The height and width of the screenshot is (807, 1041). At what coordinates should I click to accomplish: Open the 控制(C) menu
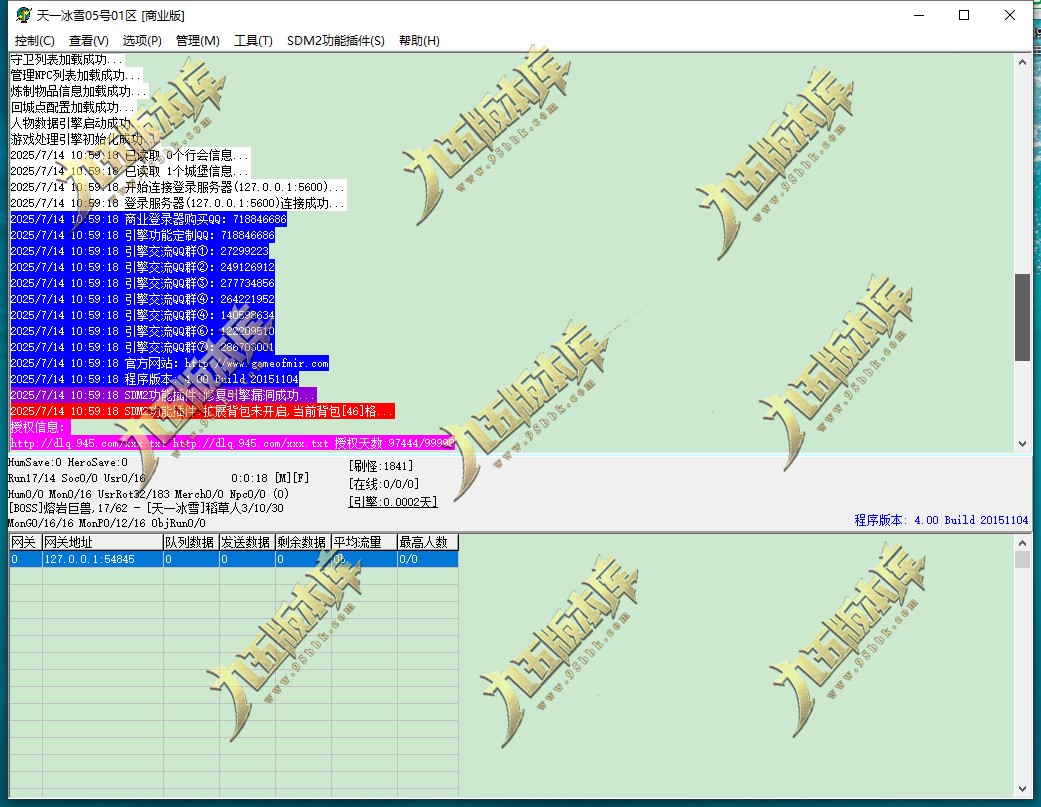[x=35, y=40]
